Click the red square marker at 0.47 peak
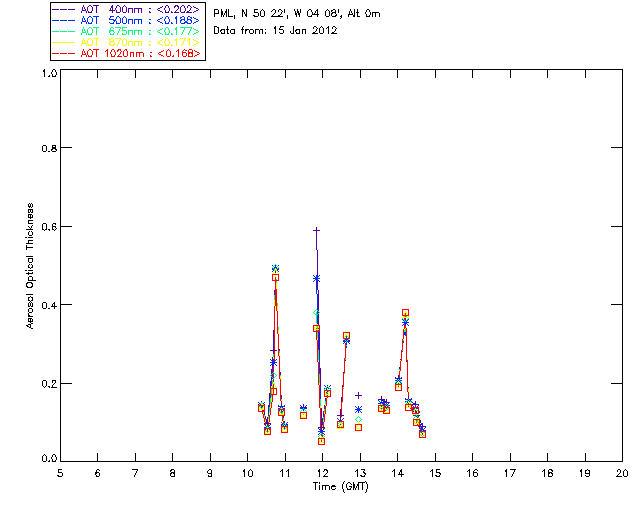Image resolution: width=640 pixels, height=512 pixels. pos(276,277)
